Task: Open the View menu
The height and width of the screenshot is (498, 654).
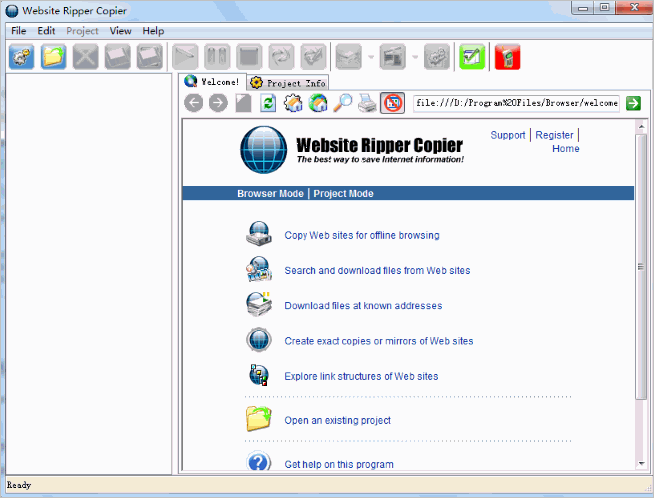Action: pyautogui.click(x=121, y=31)
